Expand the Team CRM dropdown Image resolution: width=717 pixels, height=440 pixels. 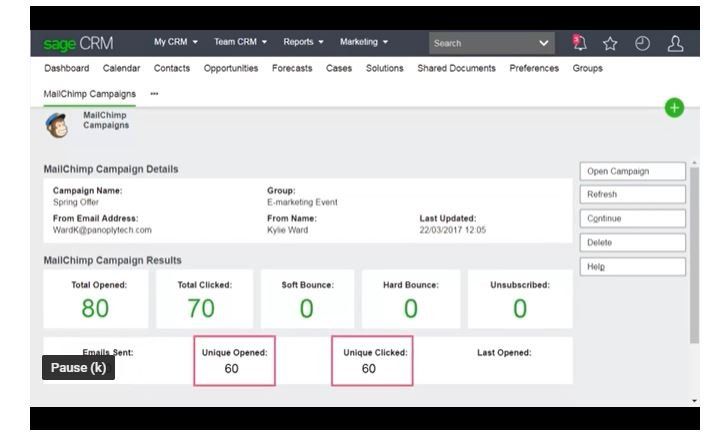(241, 42)
